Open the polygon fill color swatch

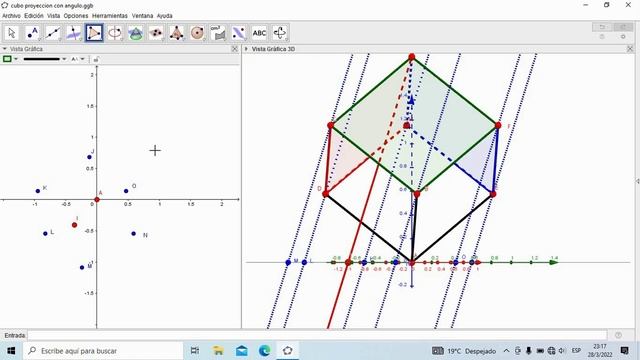7,59
